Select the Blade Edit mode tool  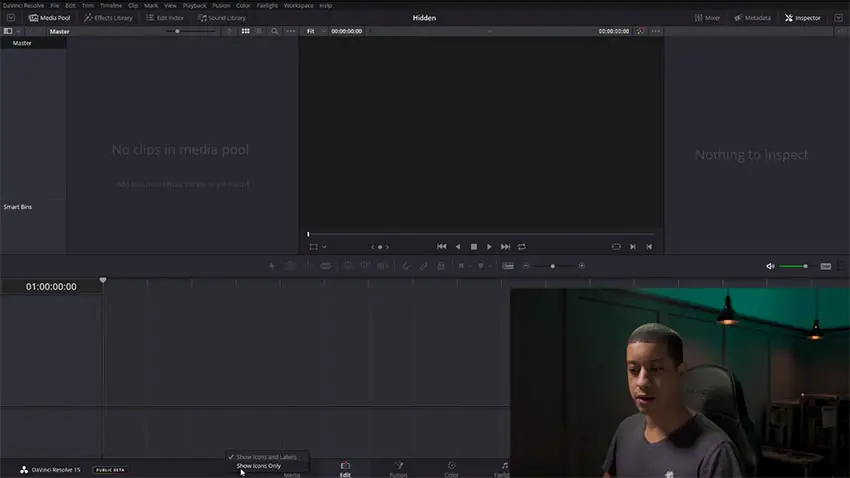click(x=325, y=266)
